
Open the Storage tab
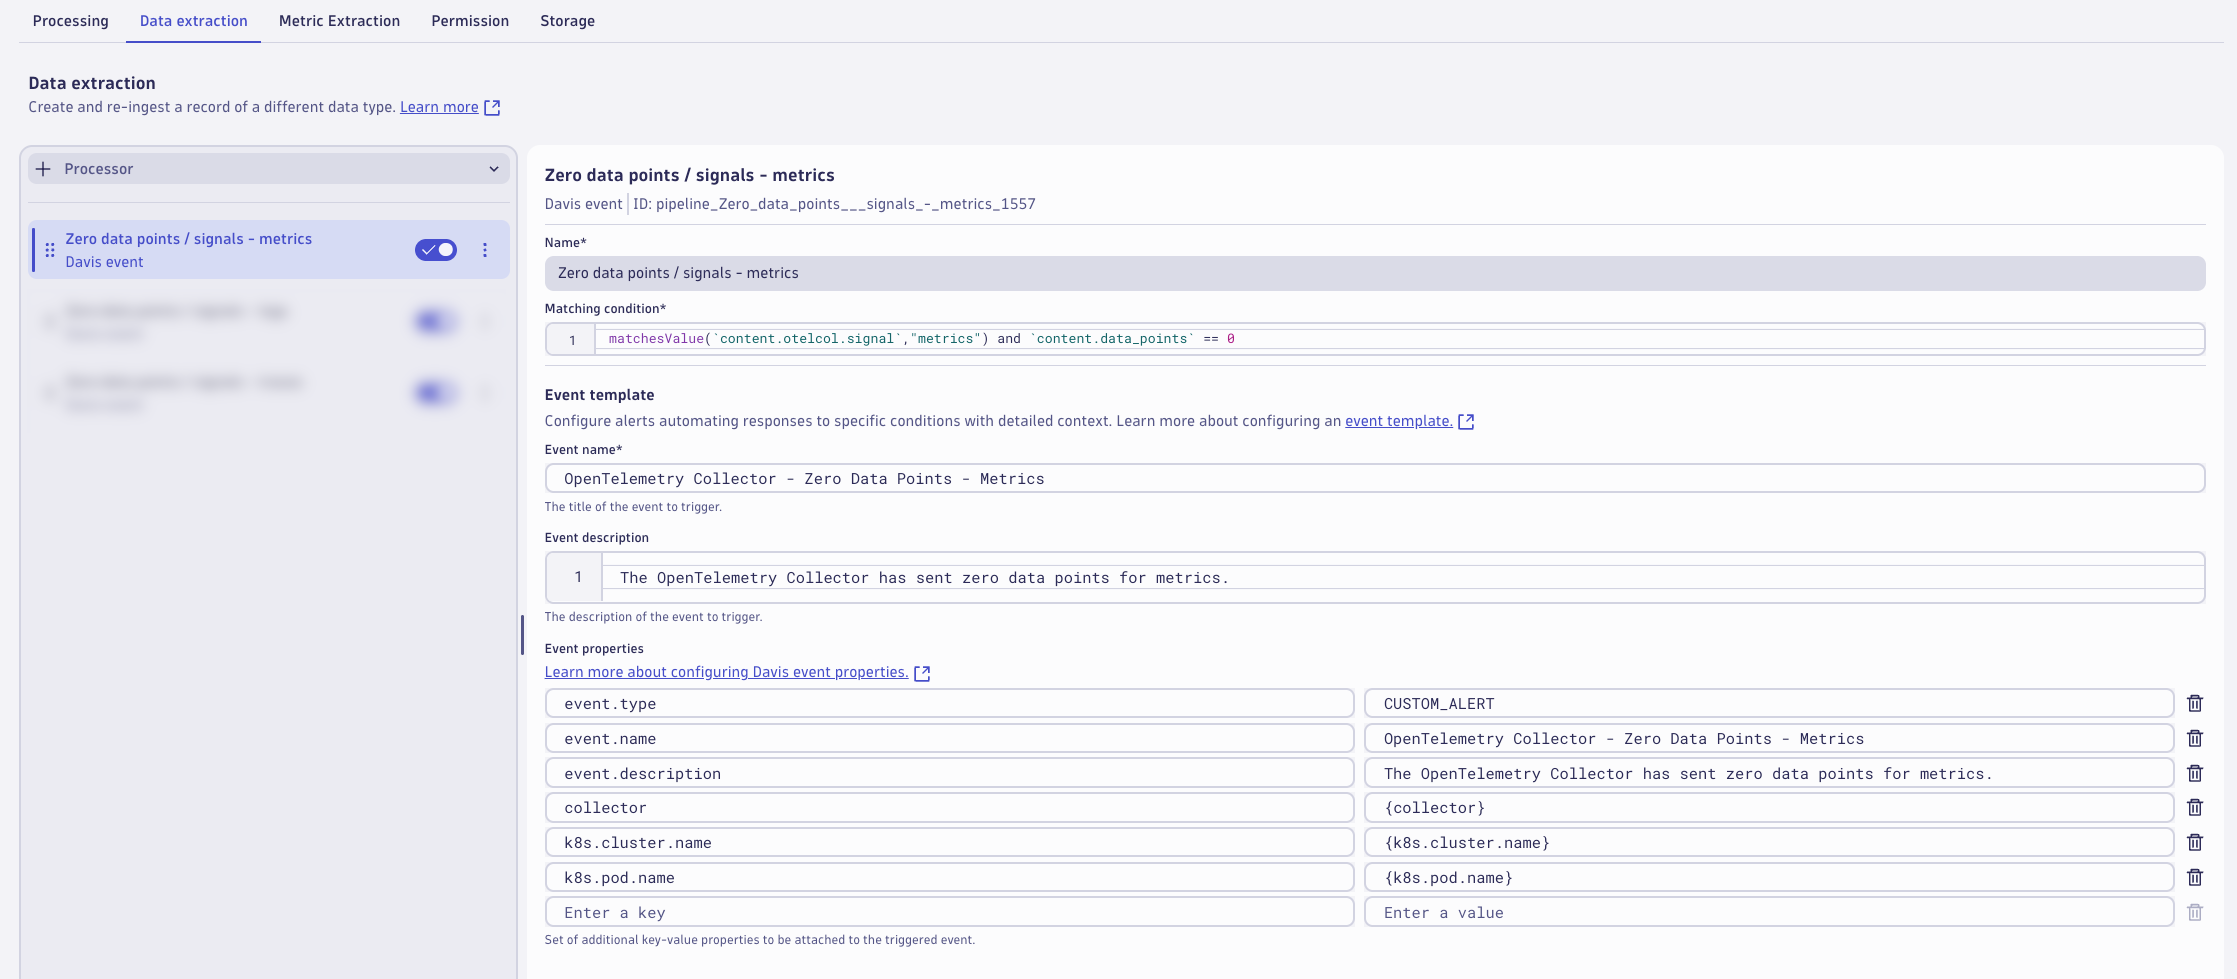(568, 21)
